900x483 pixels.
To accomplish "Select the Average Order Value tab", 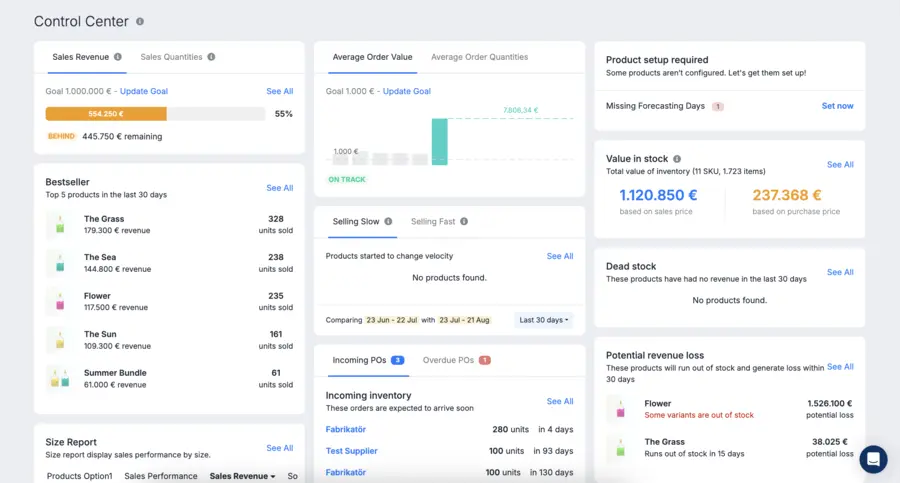I will 373,57.
